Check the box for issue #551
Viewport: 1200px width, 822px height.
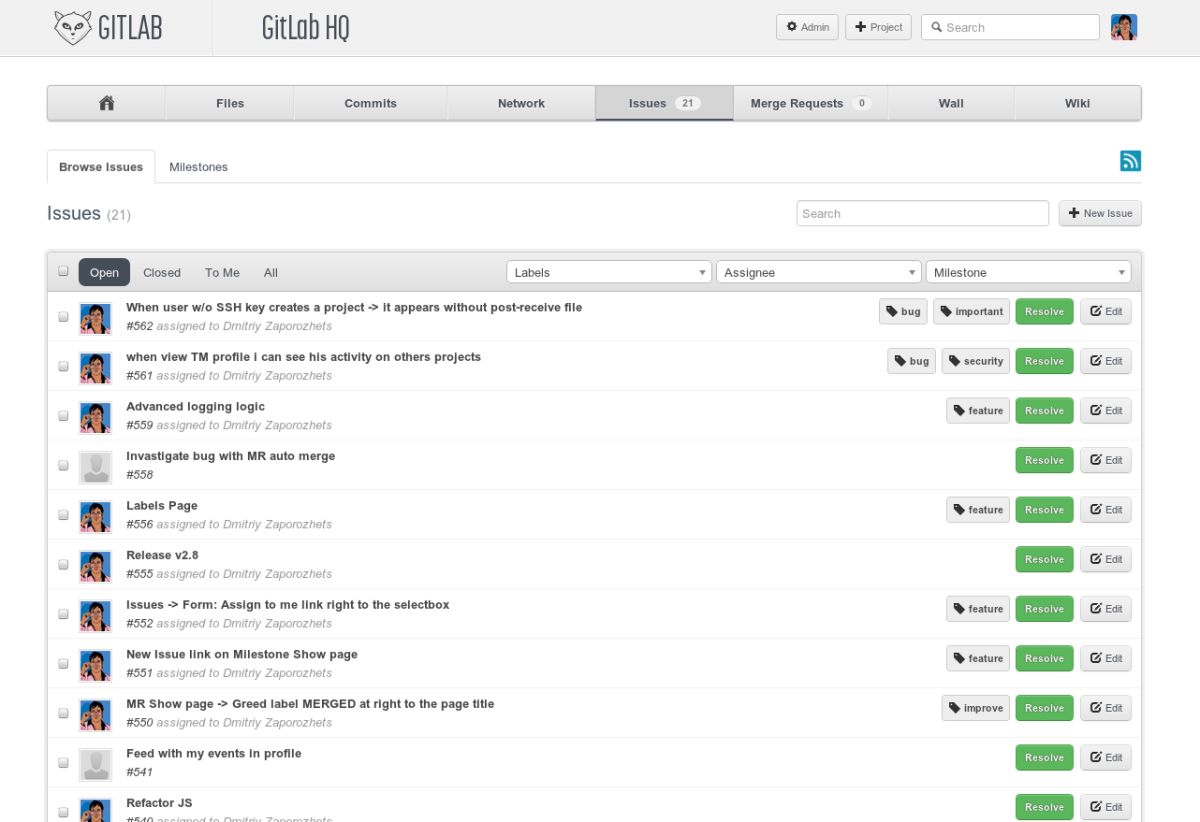(64, 664)
